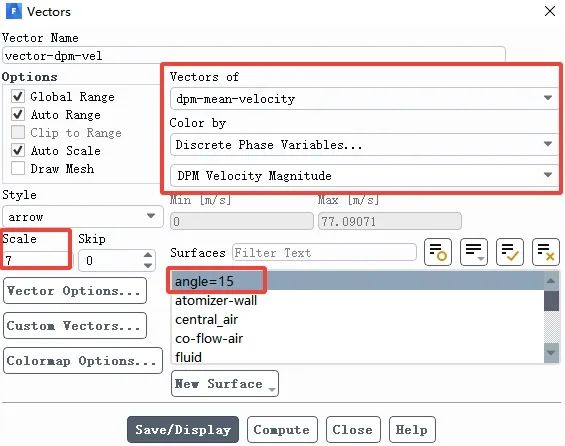Select the angle=15 surface
The image size is (565, 446).
357,281
